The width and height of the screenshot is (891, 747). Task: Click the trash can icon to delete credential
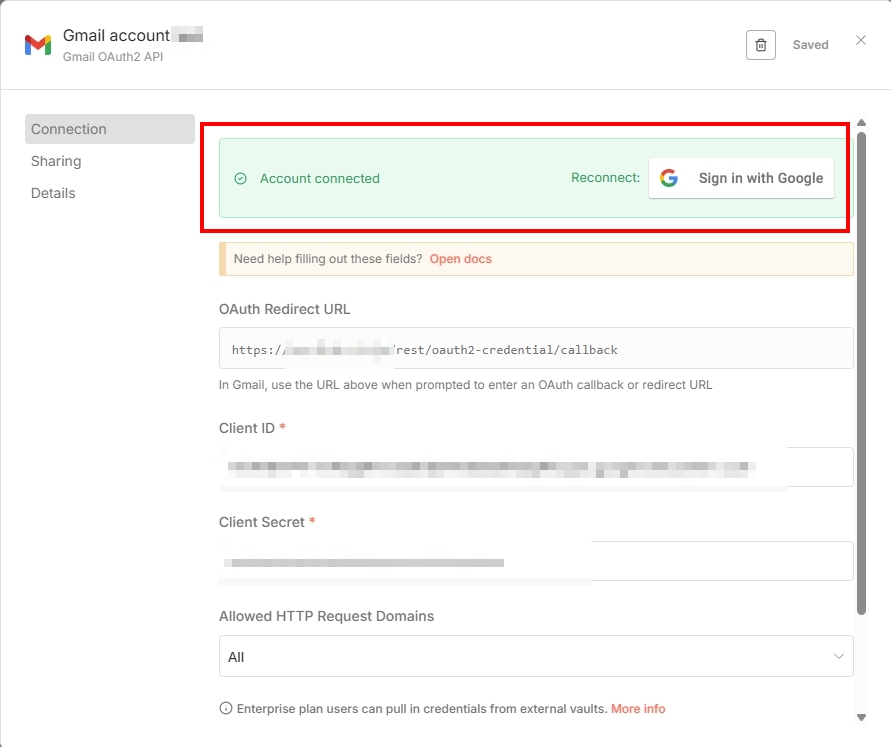point(761,44)
